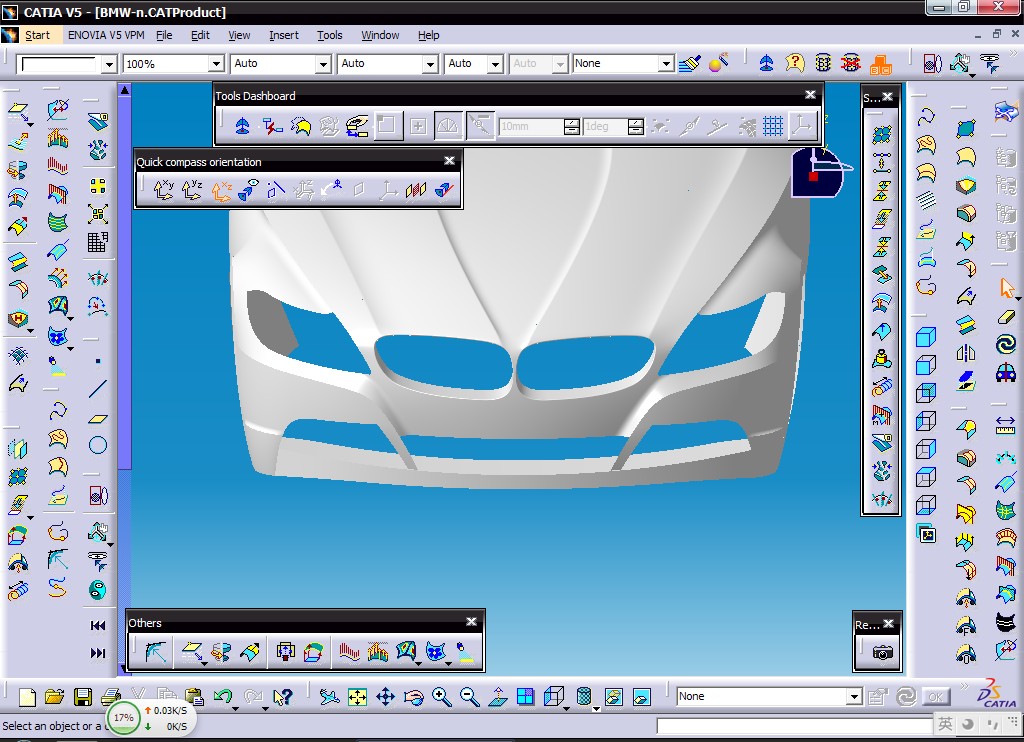Click the rewind double-arrow button
Image resolution: width=1024 pixels, height=742 pixels.
click(98, 626)
